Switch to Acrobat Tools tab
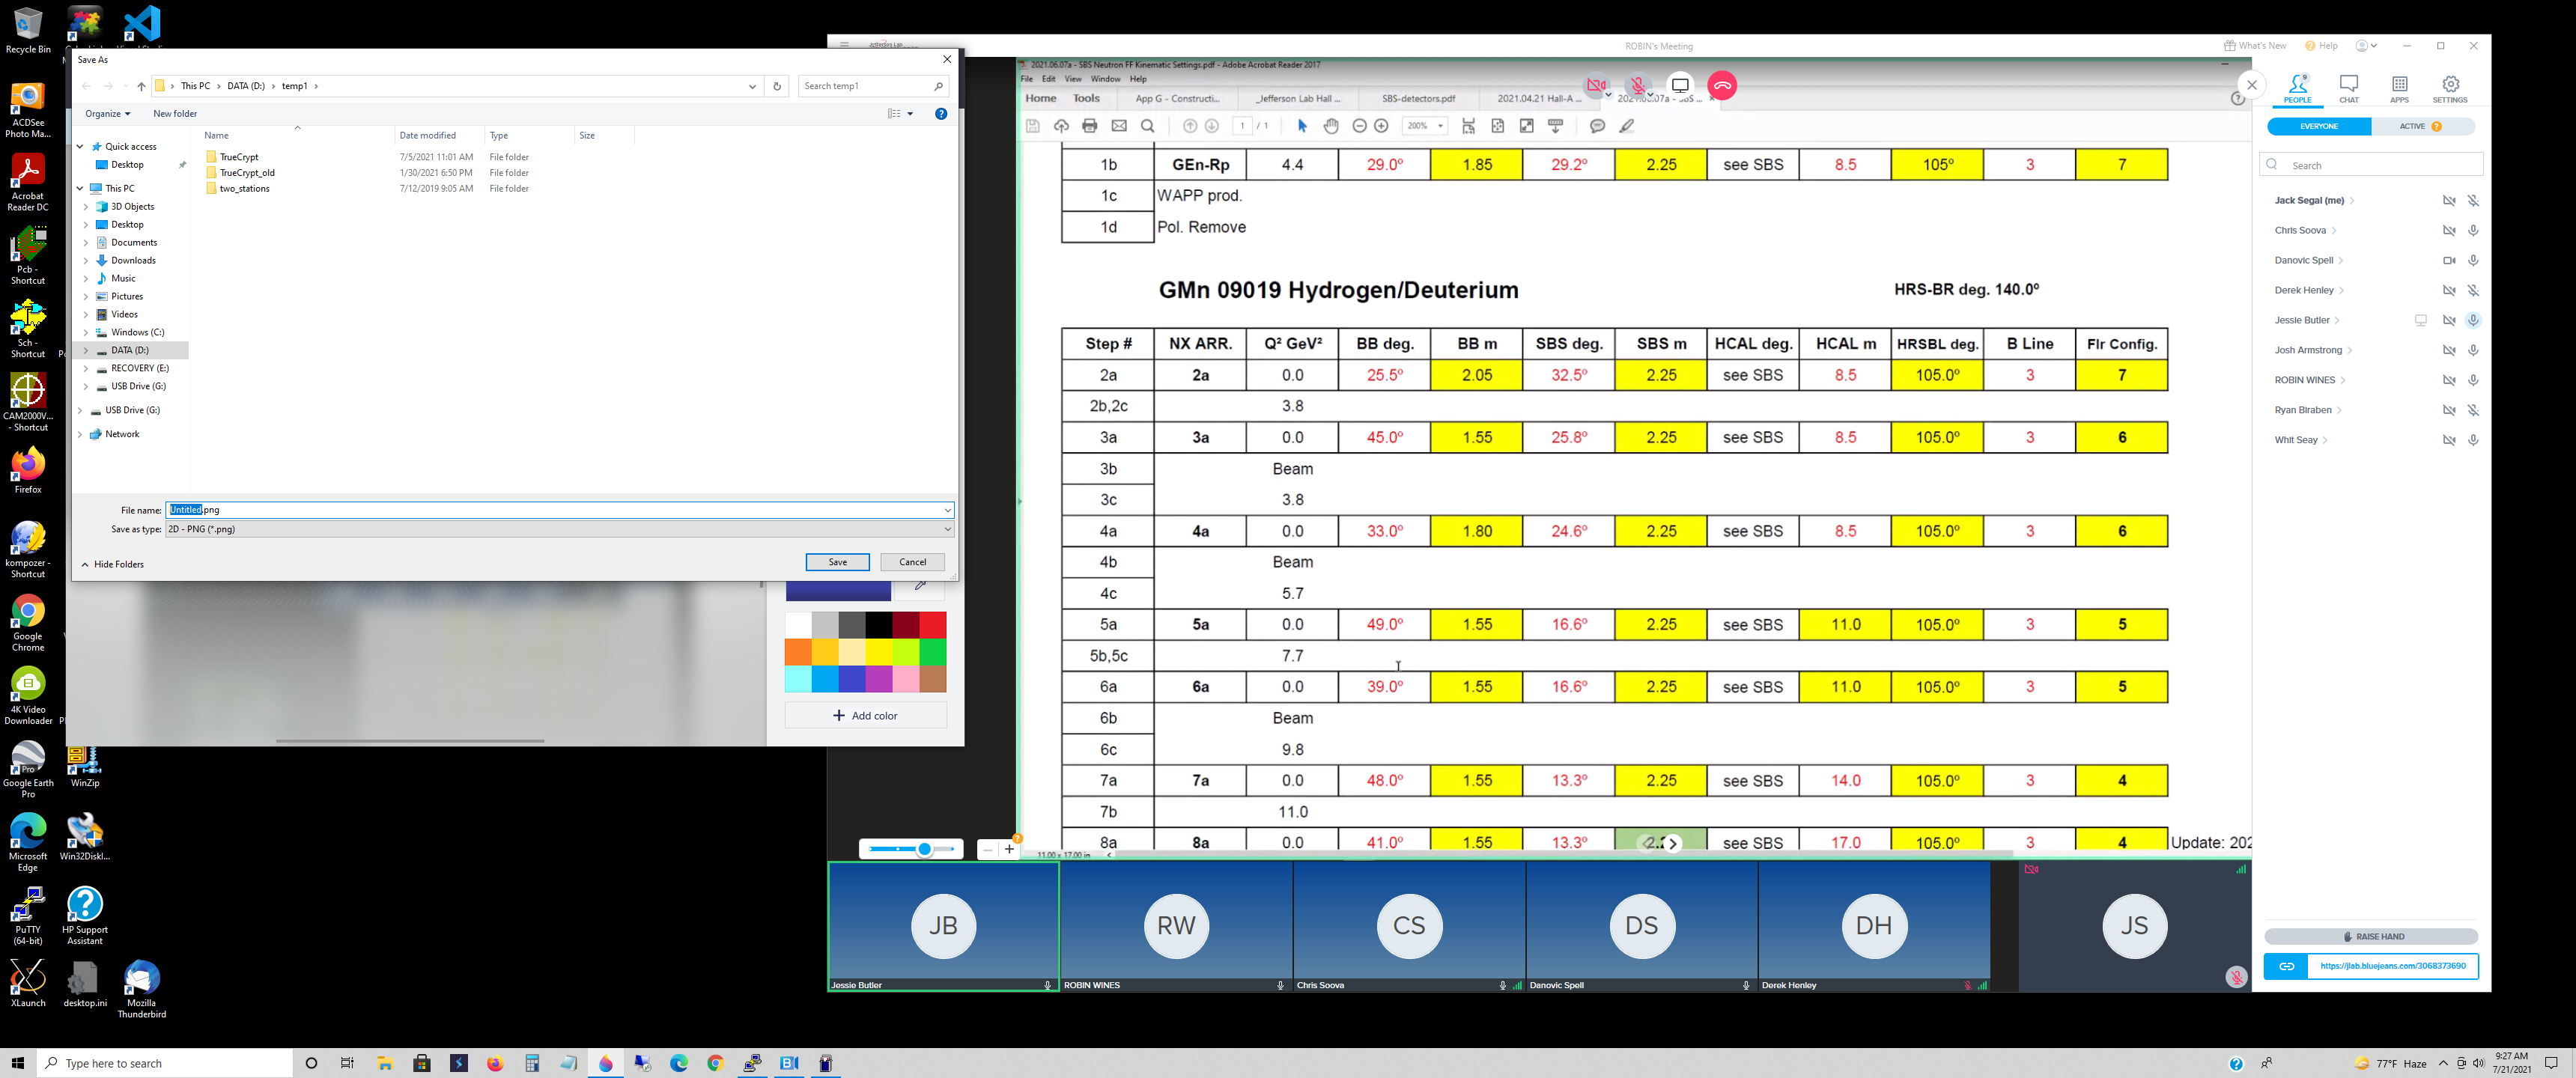 (x=1086, y=99)
